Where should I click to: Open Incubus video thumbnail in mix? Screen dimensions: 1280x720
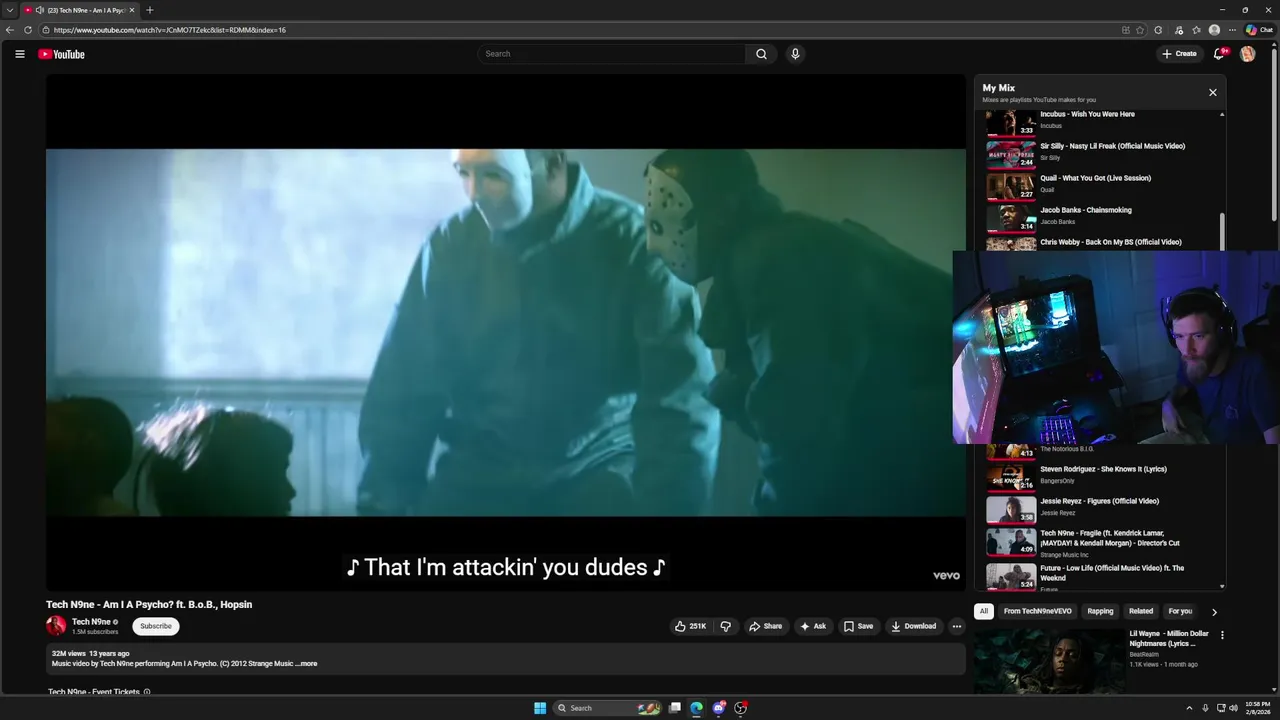[1011, 122]
